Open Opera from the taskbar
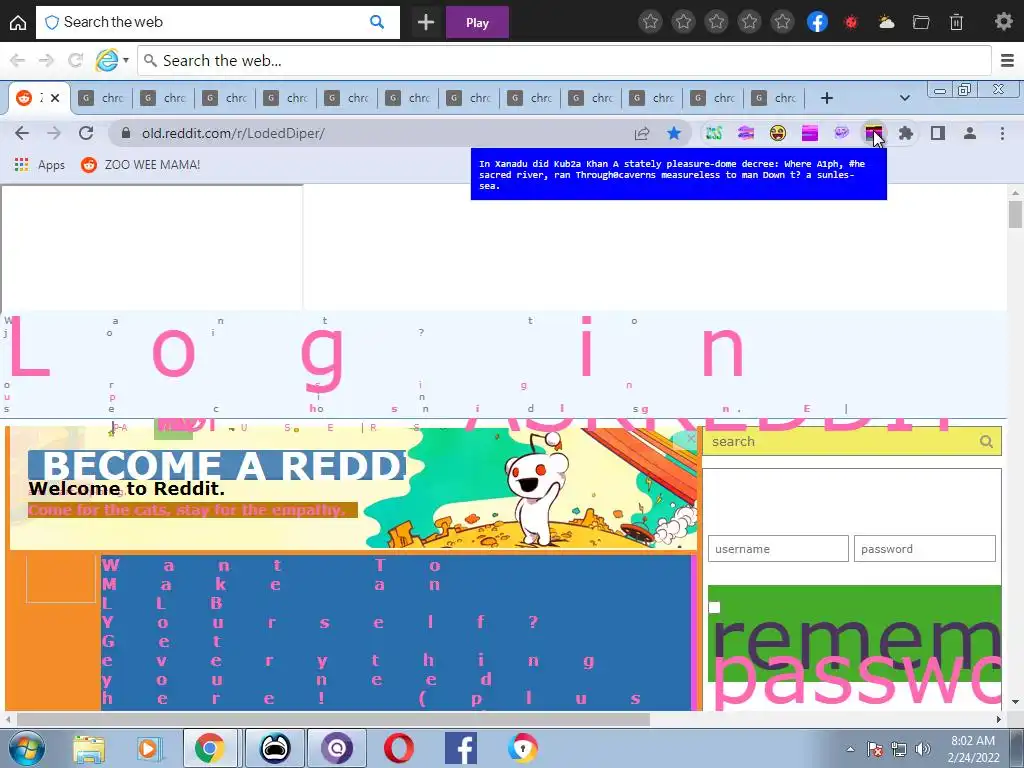Viewport: 1024px width, 768px height. (398, 748)
